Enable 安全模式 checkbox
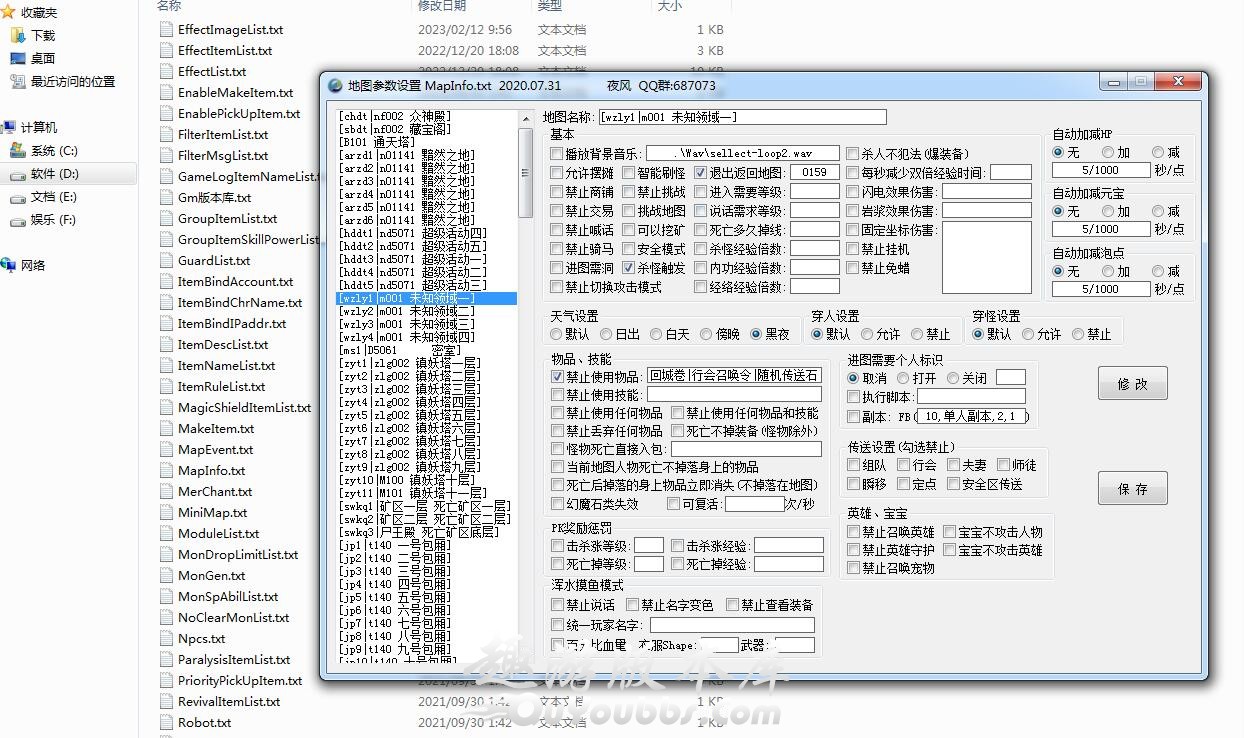Image resolution: width=1244 pixels, height=738 pixels. (629, 249)
